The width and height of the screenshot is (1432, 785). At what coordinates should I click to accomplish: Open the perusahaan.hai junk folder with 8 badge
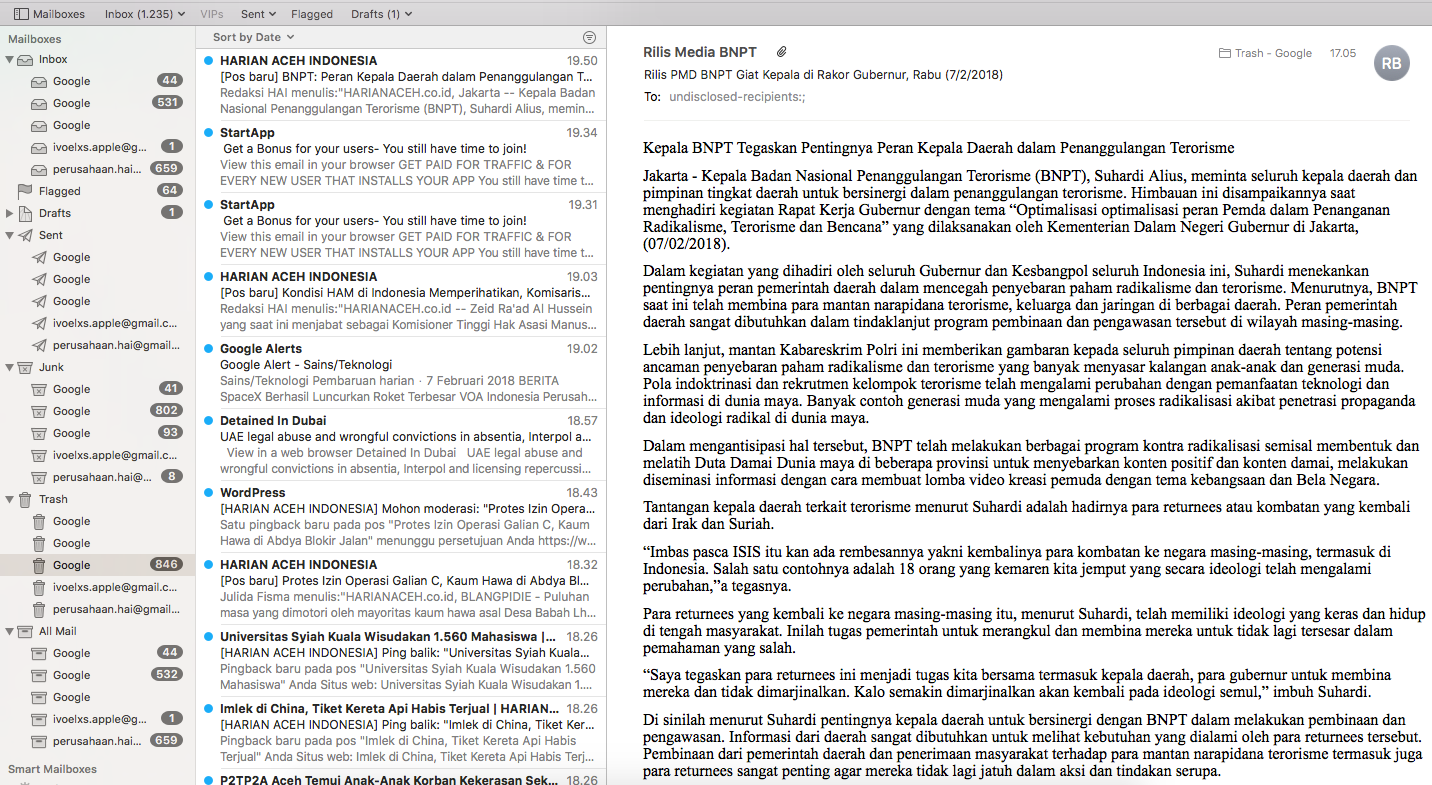click(98, 477)
